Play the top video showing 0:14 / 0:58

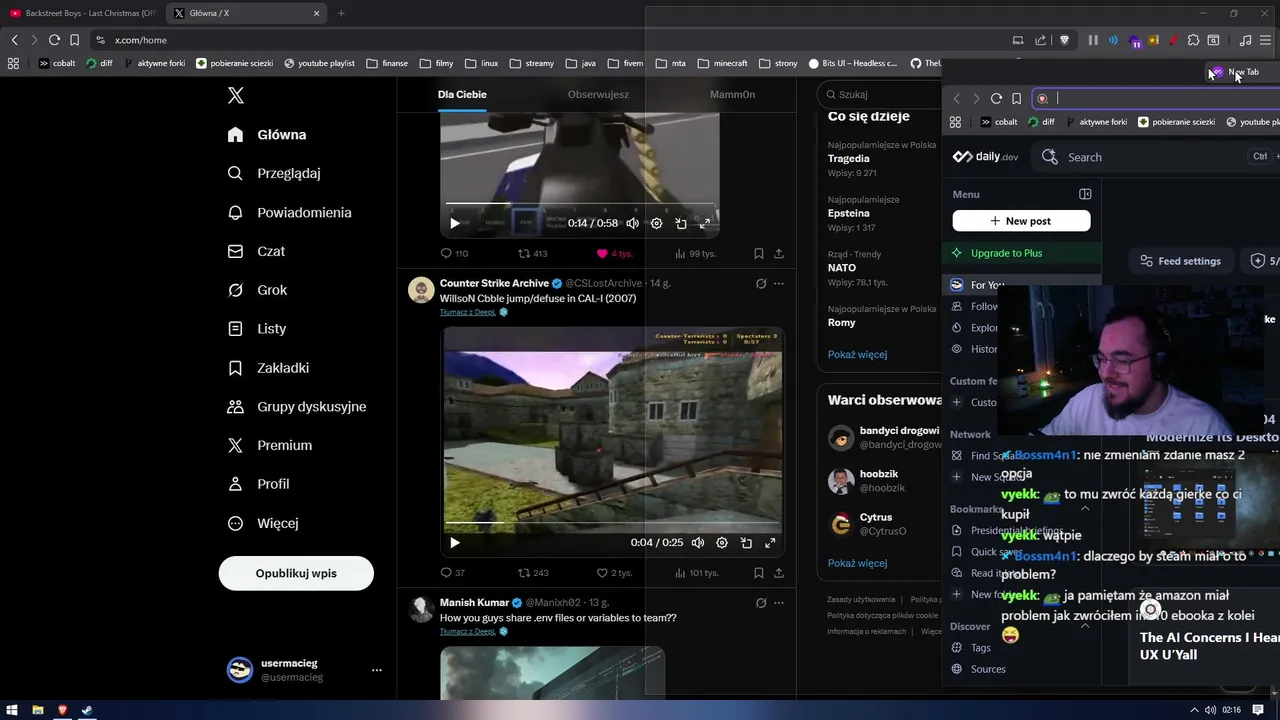coord(455,224)
